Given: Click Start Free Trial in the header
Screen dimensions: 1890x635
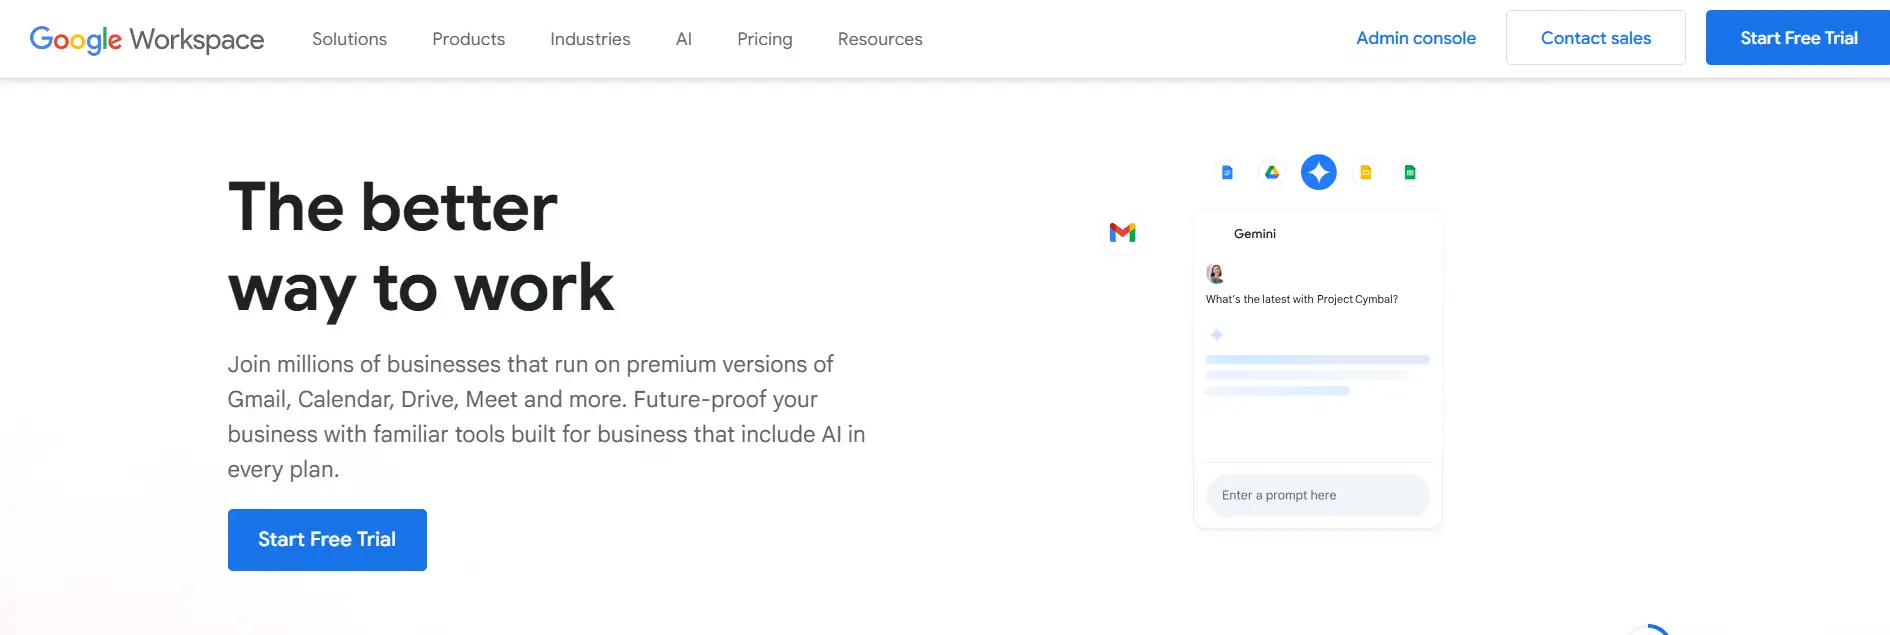Looking at the screenshot, I should 1798,38.
